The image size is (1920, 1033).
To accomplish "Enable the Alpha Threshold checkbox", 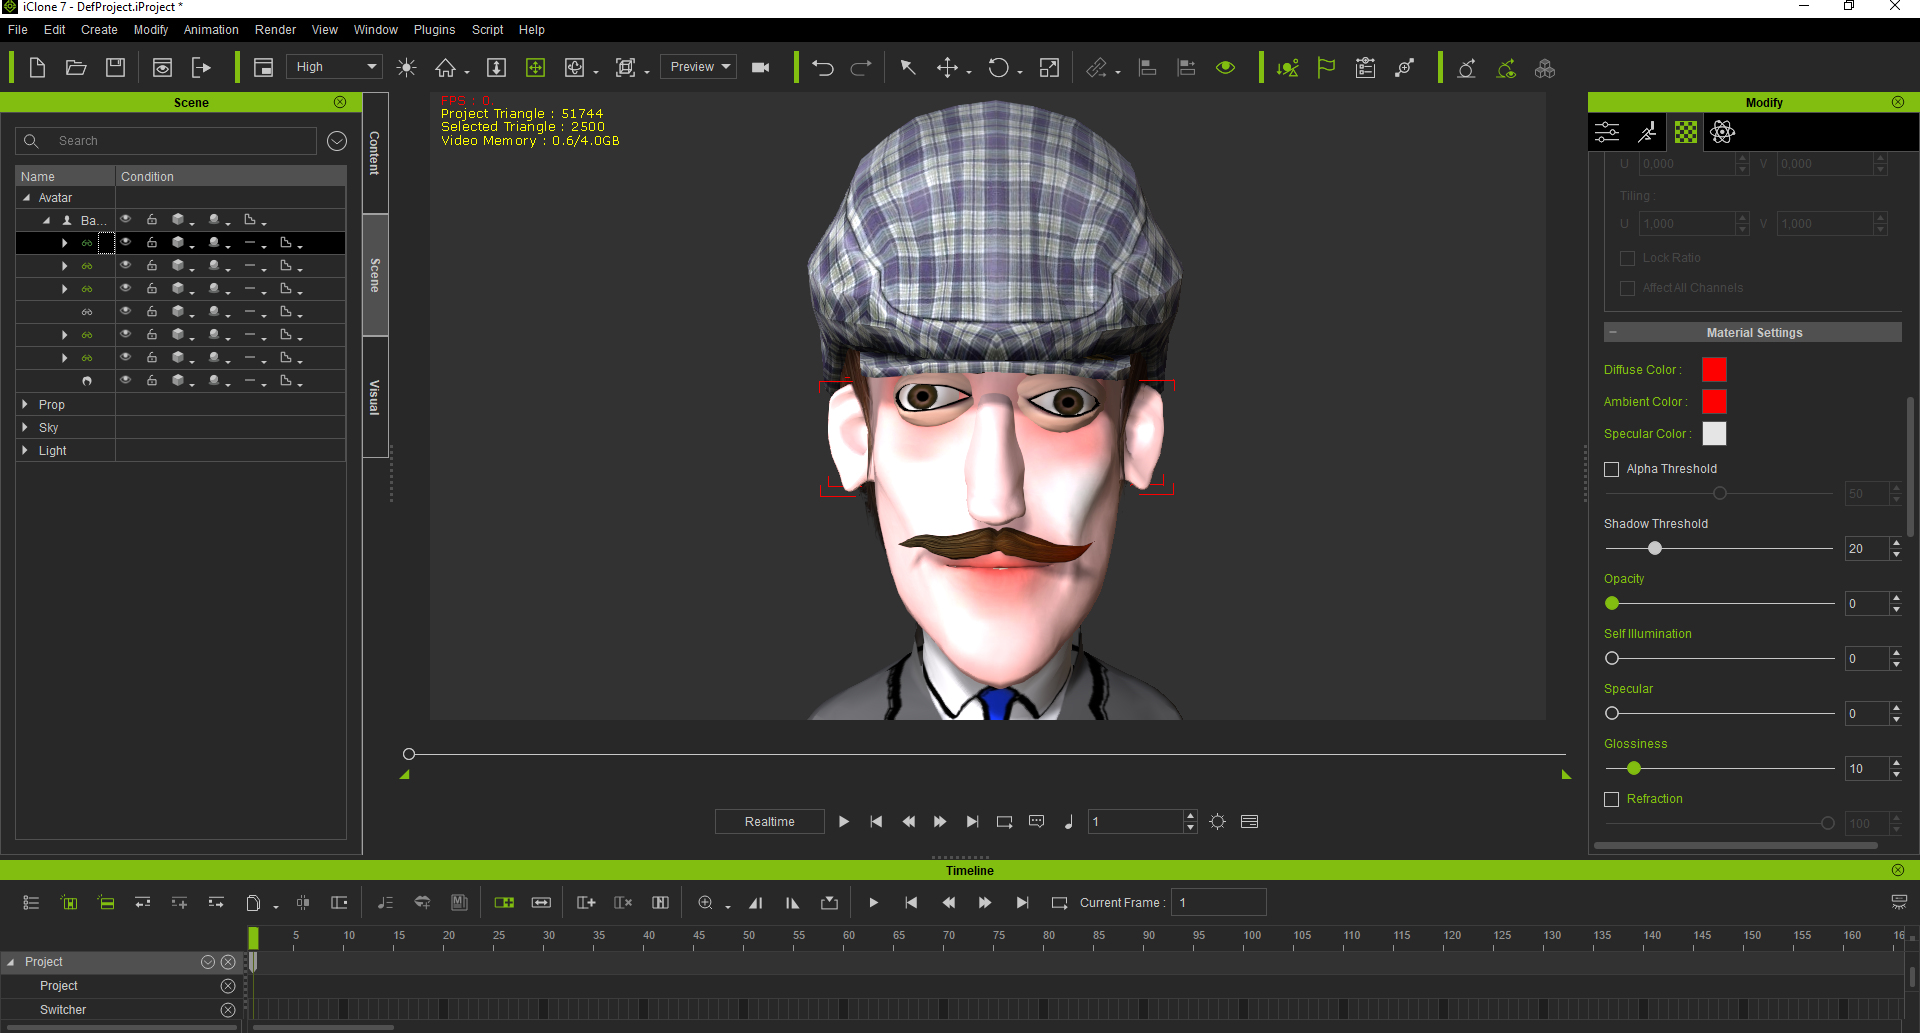I will [x=1611, y=469].
